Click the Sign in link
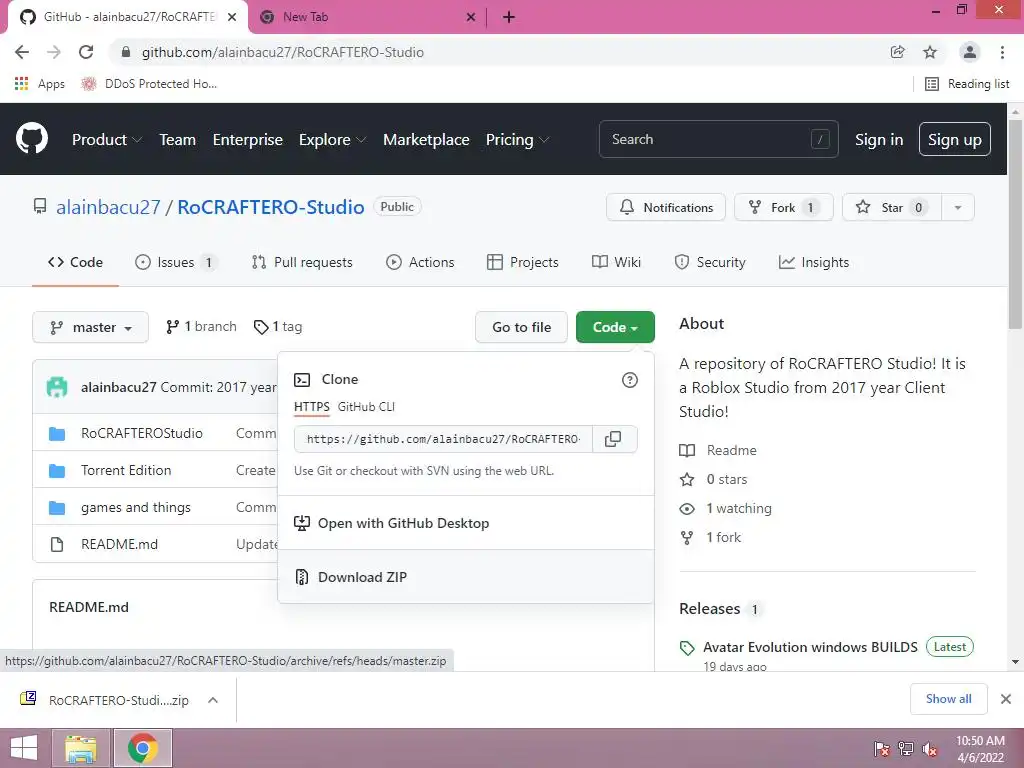This screenshot has width=1024, height=768. [x=879, y=140]
